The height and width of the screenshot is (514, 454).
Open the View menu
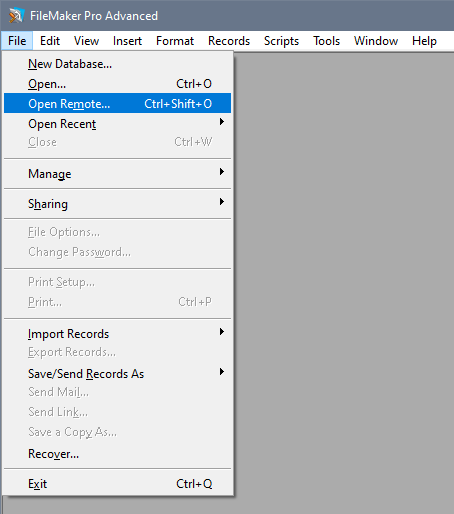86,41
